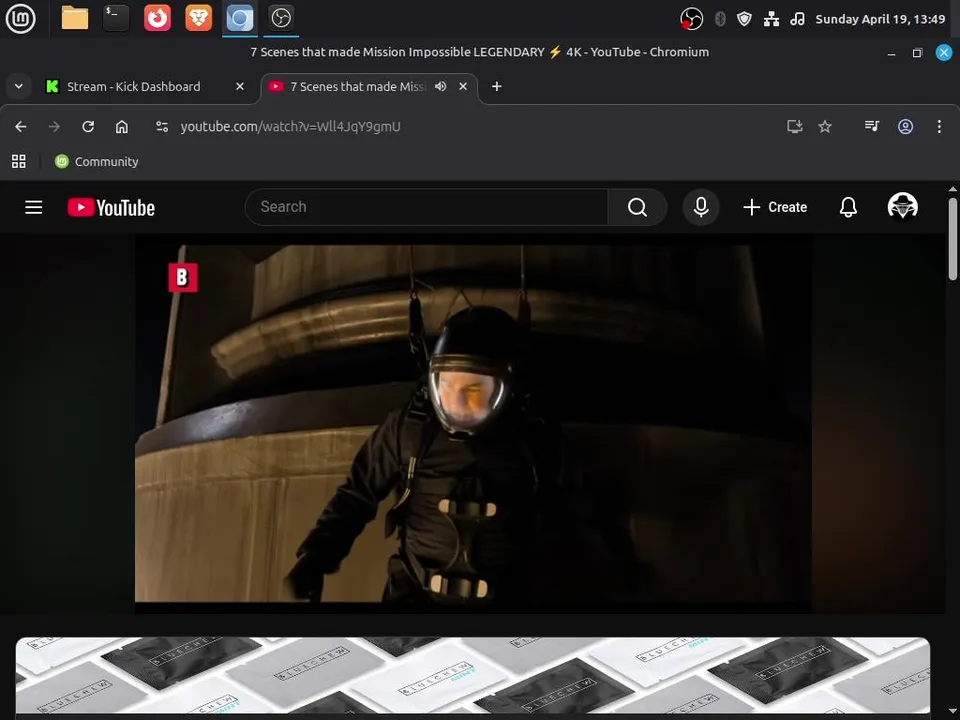
Task: Open the Linux Mint start menu
Action: [20, 18]
